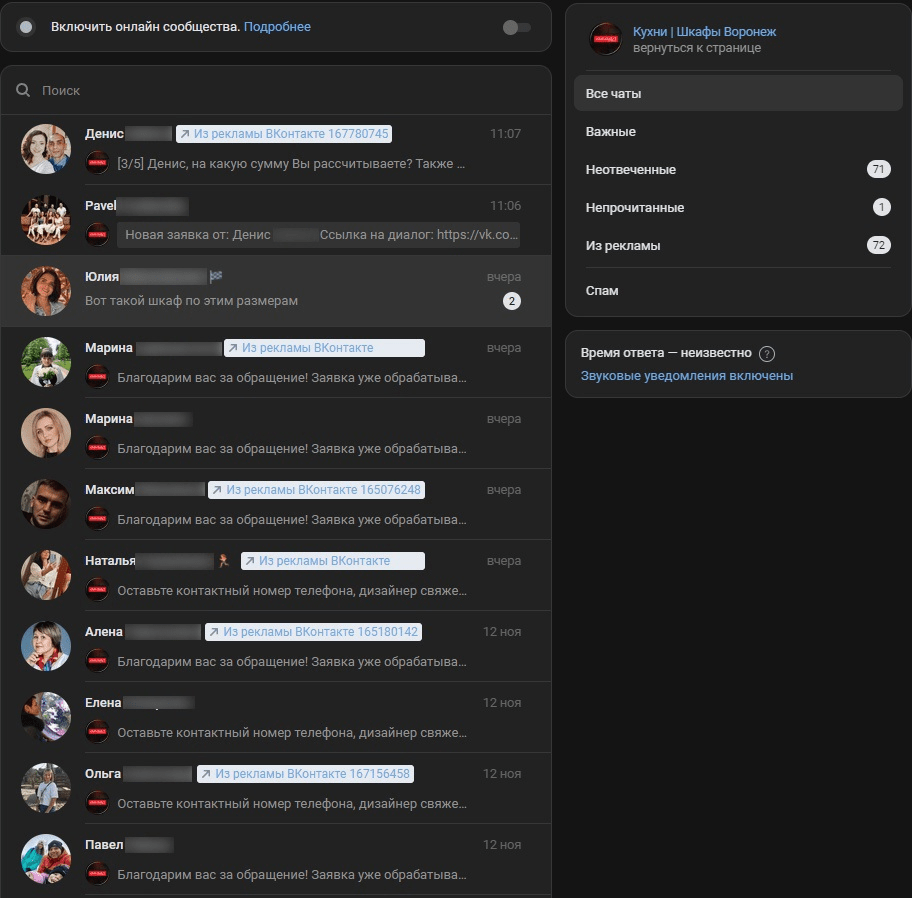The image size is (912, 898).
Task: Open Ольга's avatar thumbnail
Action: tap(46, 787)
